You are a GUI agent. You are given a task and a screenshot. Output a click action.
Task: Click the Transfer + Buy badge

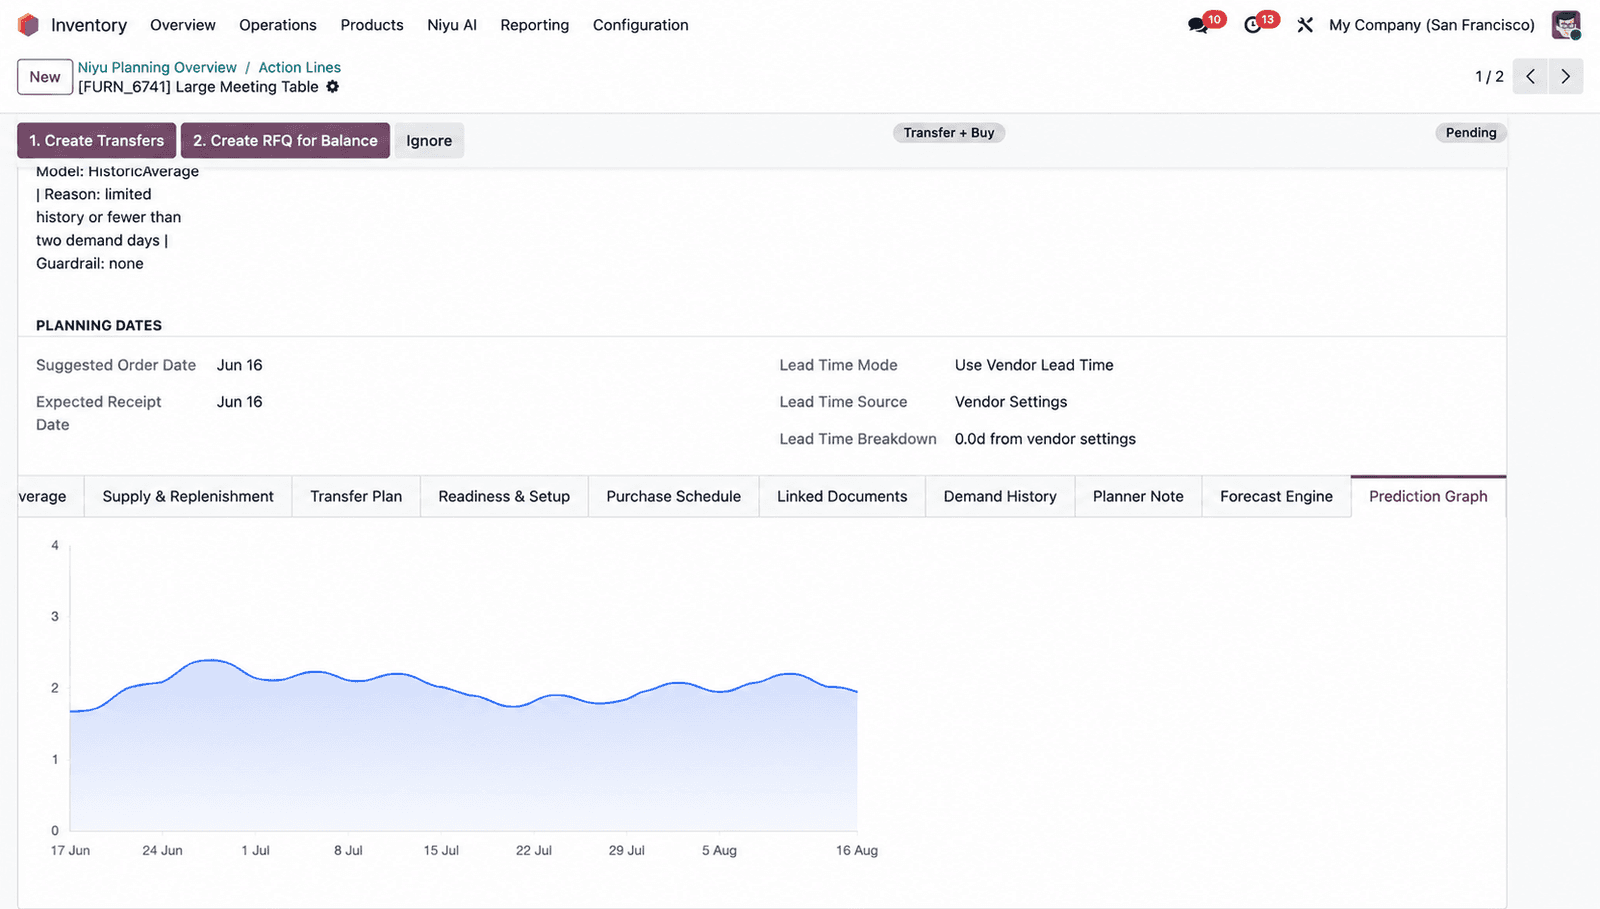tap(949, 133)
